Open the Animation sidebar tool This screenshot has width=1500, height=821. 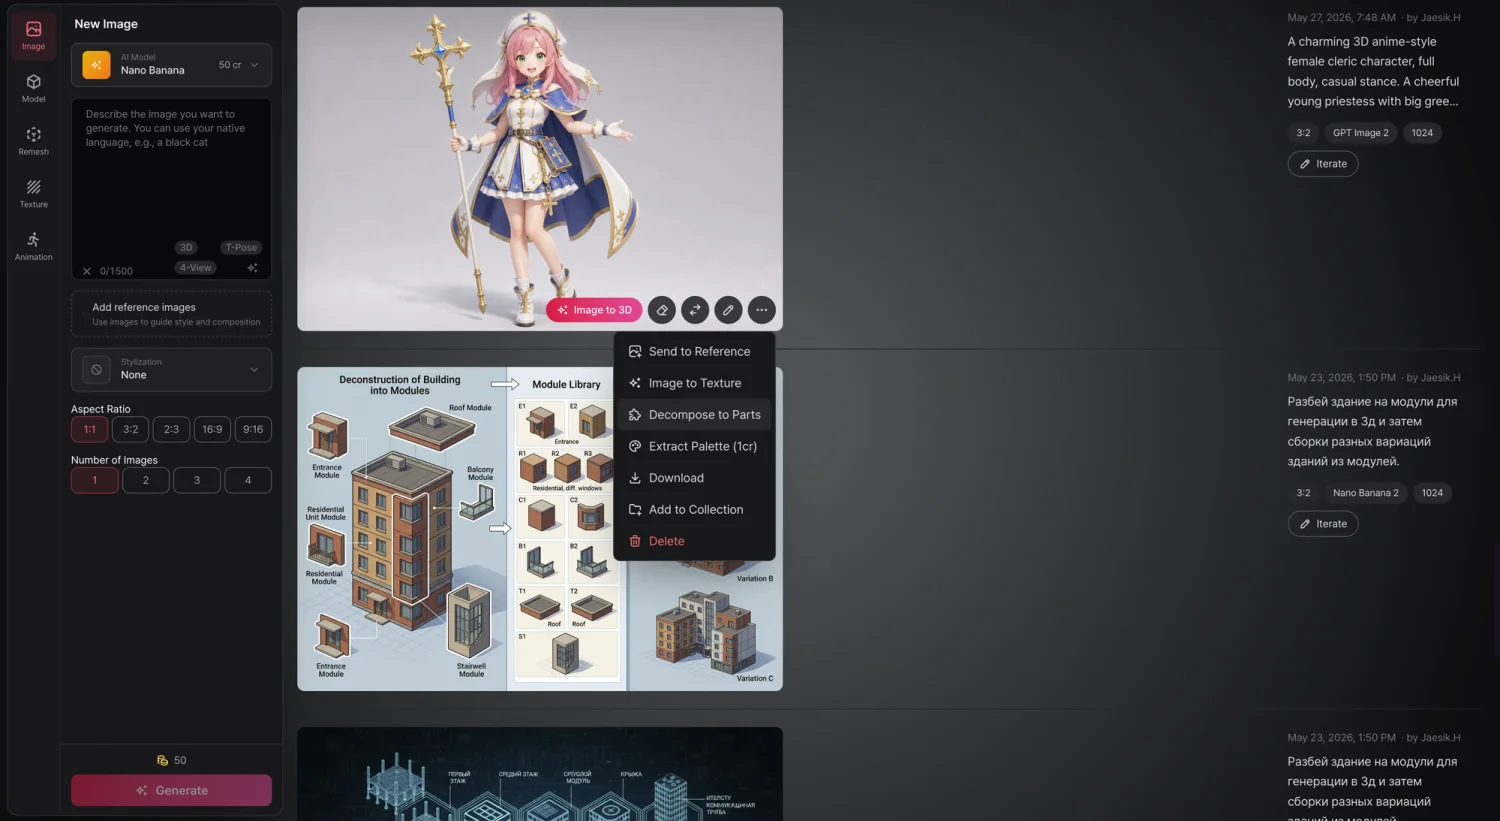pyautogui.click(x=33, y=246)
